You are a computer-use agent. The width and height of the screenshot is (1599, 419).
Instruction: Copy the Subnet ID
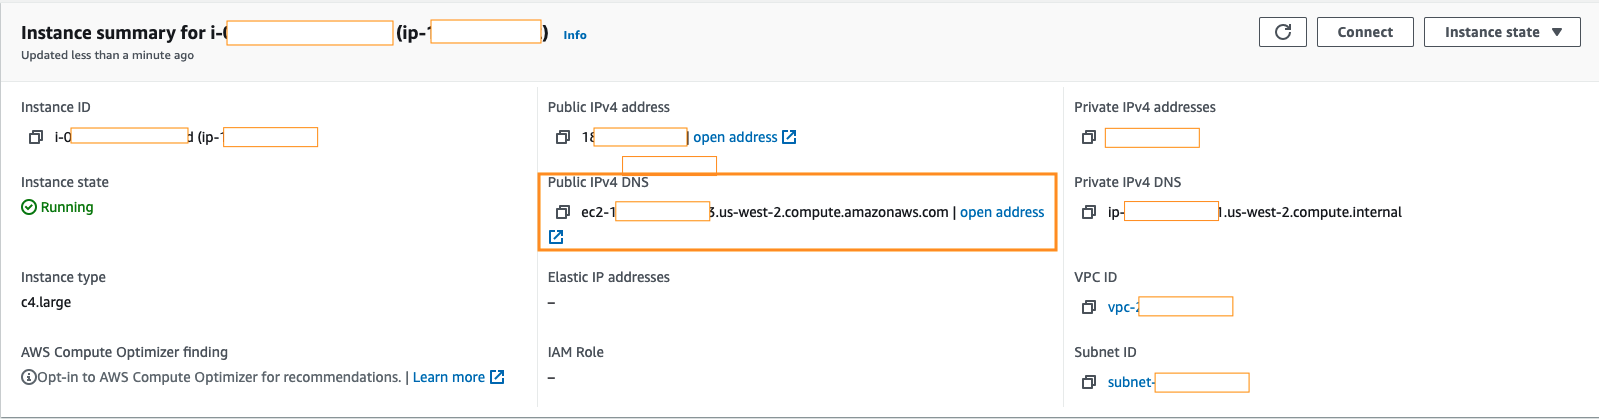pos(1089,382)
